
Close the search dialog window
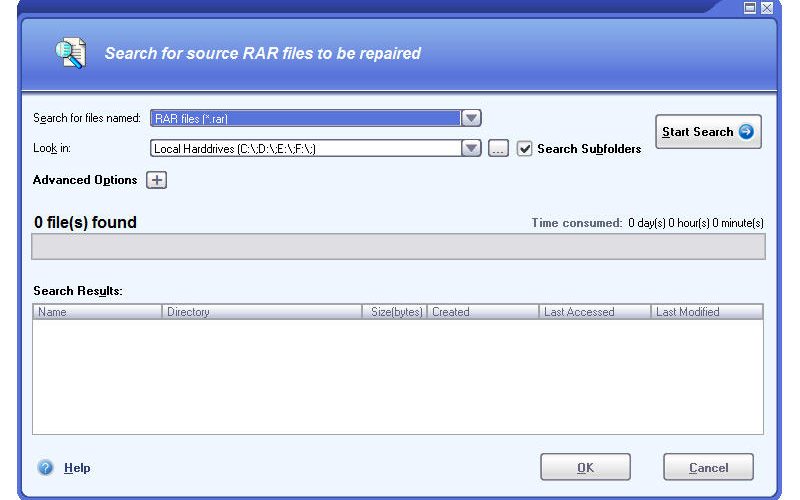(x=767, y=7)
